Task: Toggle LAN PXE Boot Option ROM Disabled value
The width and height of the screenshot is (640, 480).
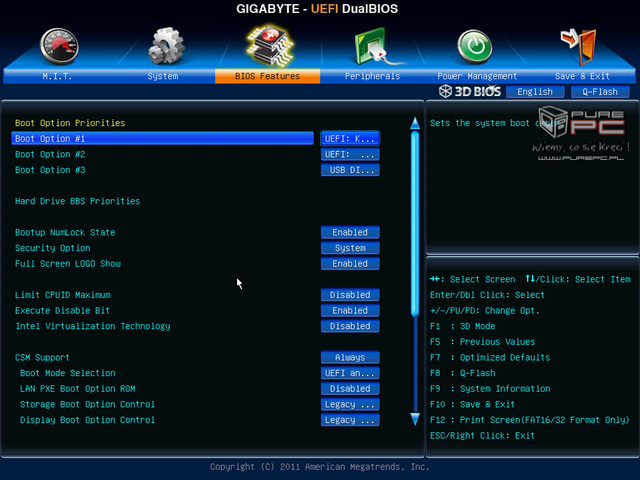Action: tap(350, 389)
